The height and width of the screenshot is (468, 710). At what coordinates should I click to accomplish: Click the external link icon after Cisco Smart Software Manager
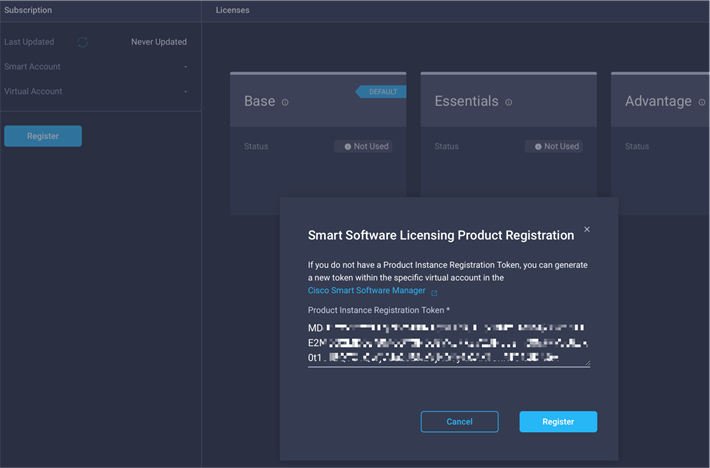point(434,293)
